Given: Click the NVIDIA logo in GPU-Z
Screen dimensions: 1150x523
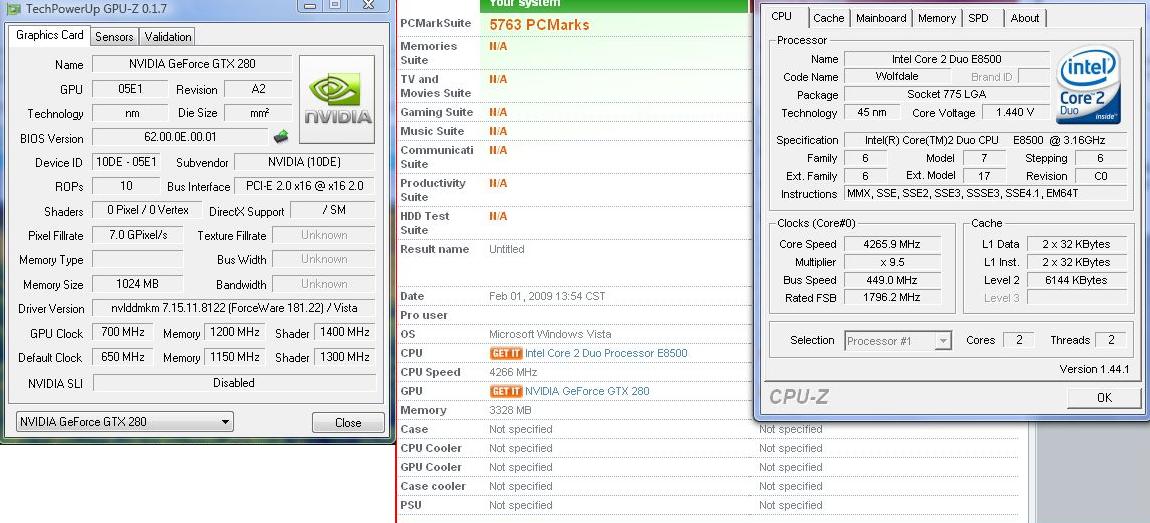Looking at the screenshot, I should pyautogui.click(x=337, y=99).
